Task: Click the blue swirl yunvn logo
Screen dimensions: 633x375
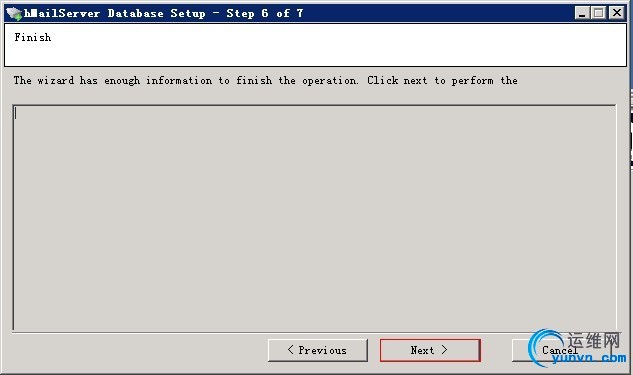Action: [544, 348]
